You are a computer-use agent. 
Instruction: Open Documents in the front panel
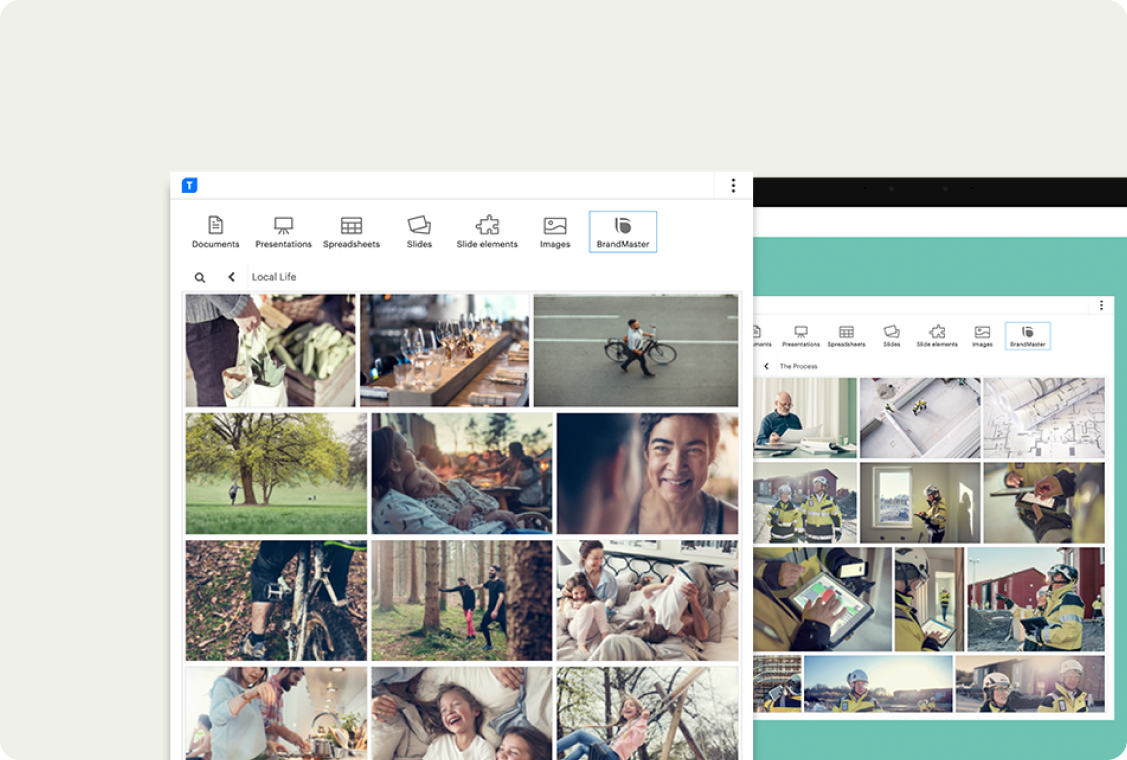[x=215, y=231]
